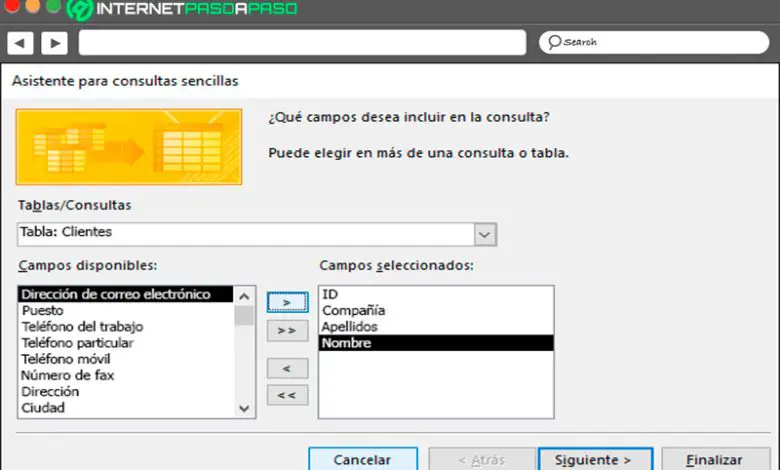Select Compañía in selected fields
The width and height of the screenshot is (780, 470).
(x=436, y=310)
